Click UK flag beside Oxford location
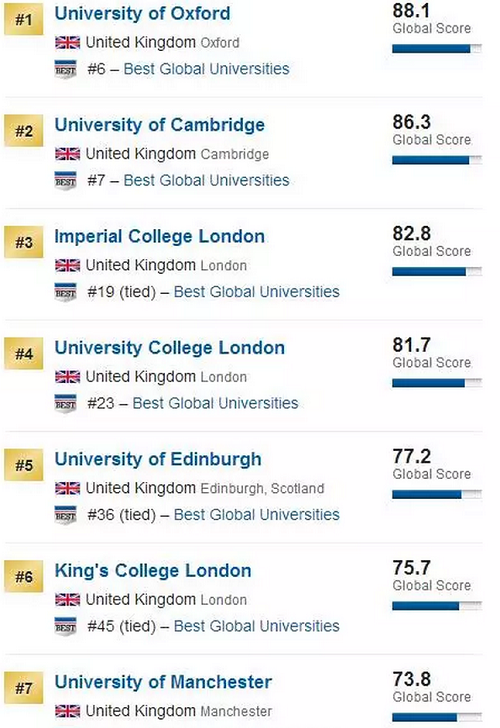The height and width of the screenshot is (728, 500). coord(67,43)
